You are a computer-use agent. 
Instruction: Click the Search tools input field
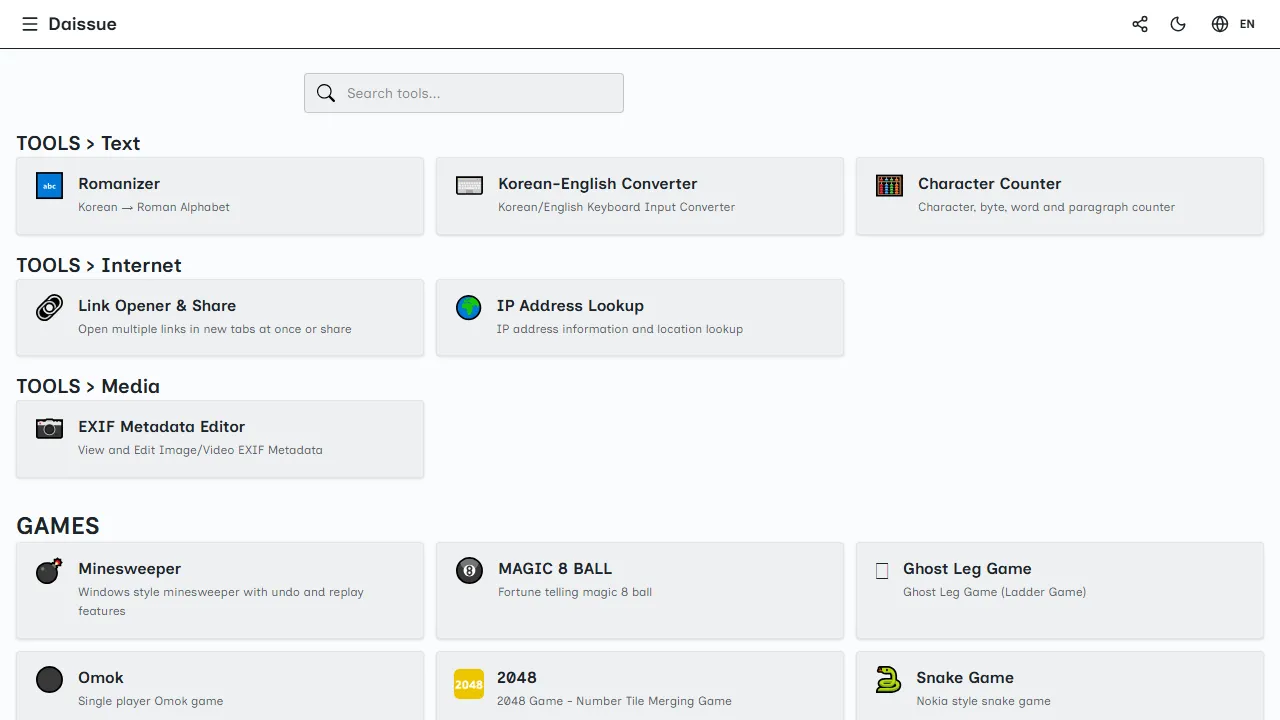pos(470,92)
